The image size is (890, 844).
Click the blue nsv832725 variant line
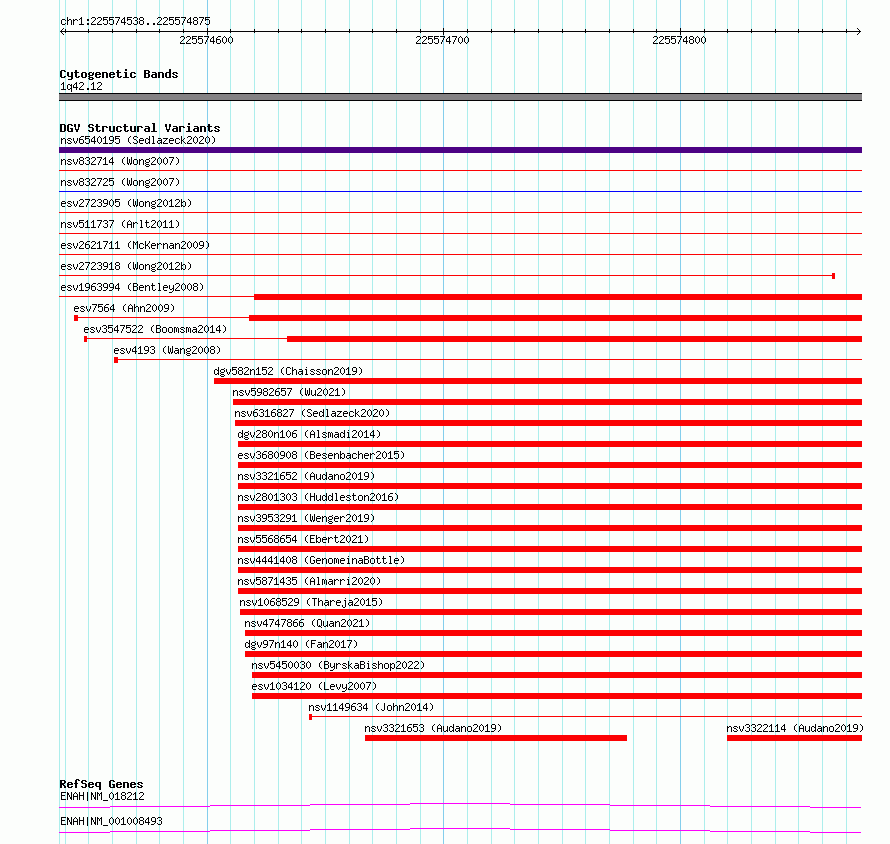point(460,191)
